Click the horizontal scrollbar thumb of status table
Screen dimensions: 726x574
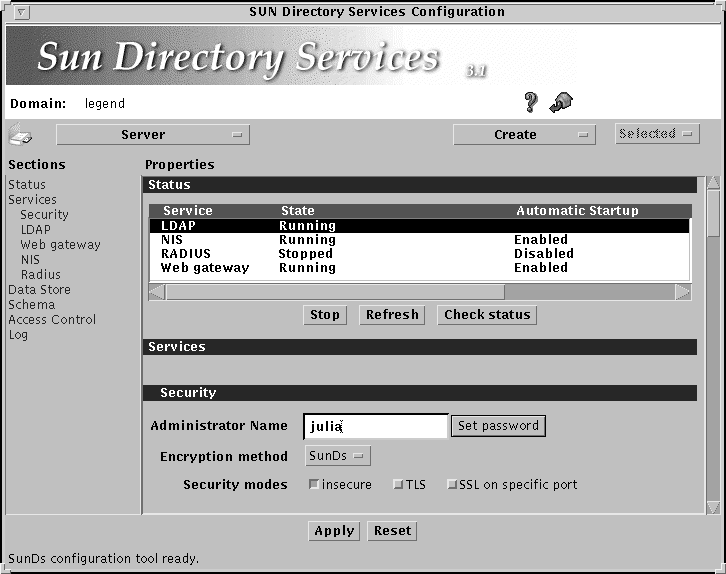pyautogui.click(x=335, y=292)
